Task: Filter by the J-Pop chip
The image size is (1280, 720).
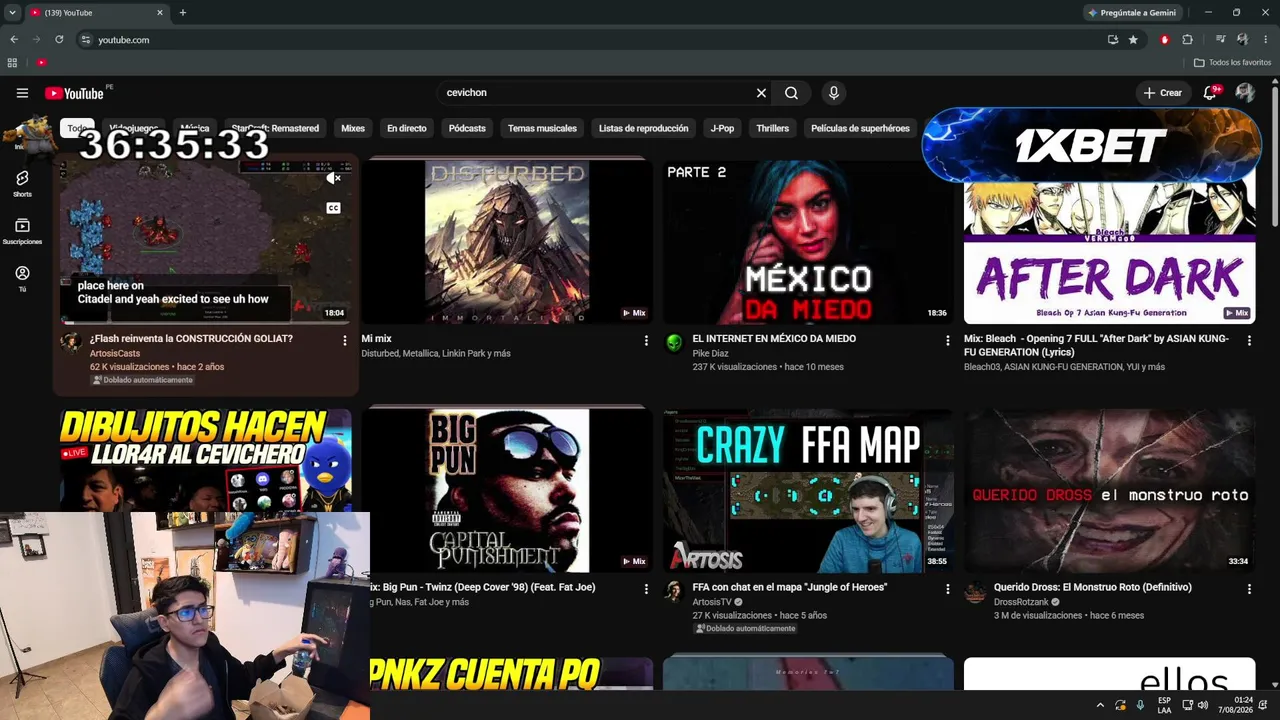Action: tap(722, 128)
